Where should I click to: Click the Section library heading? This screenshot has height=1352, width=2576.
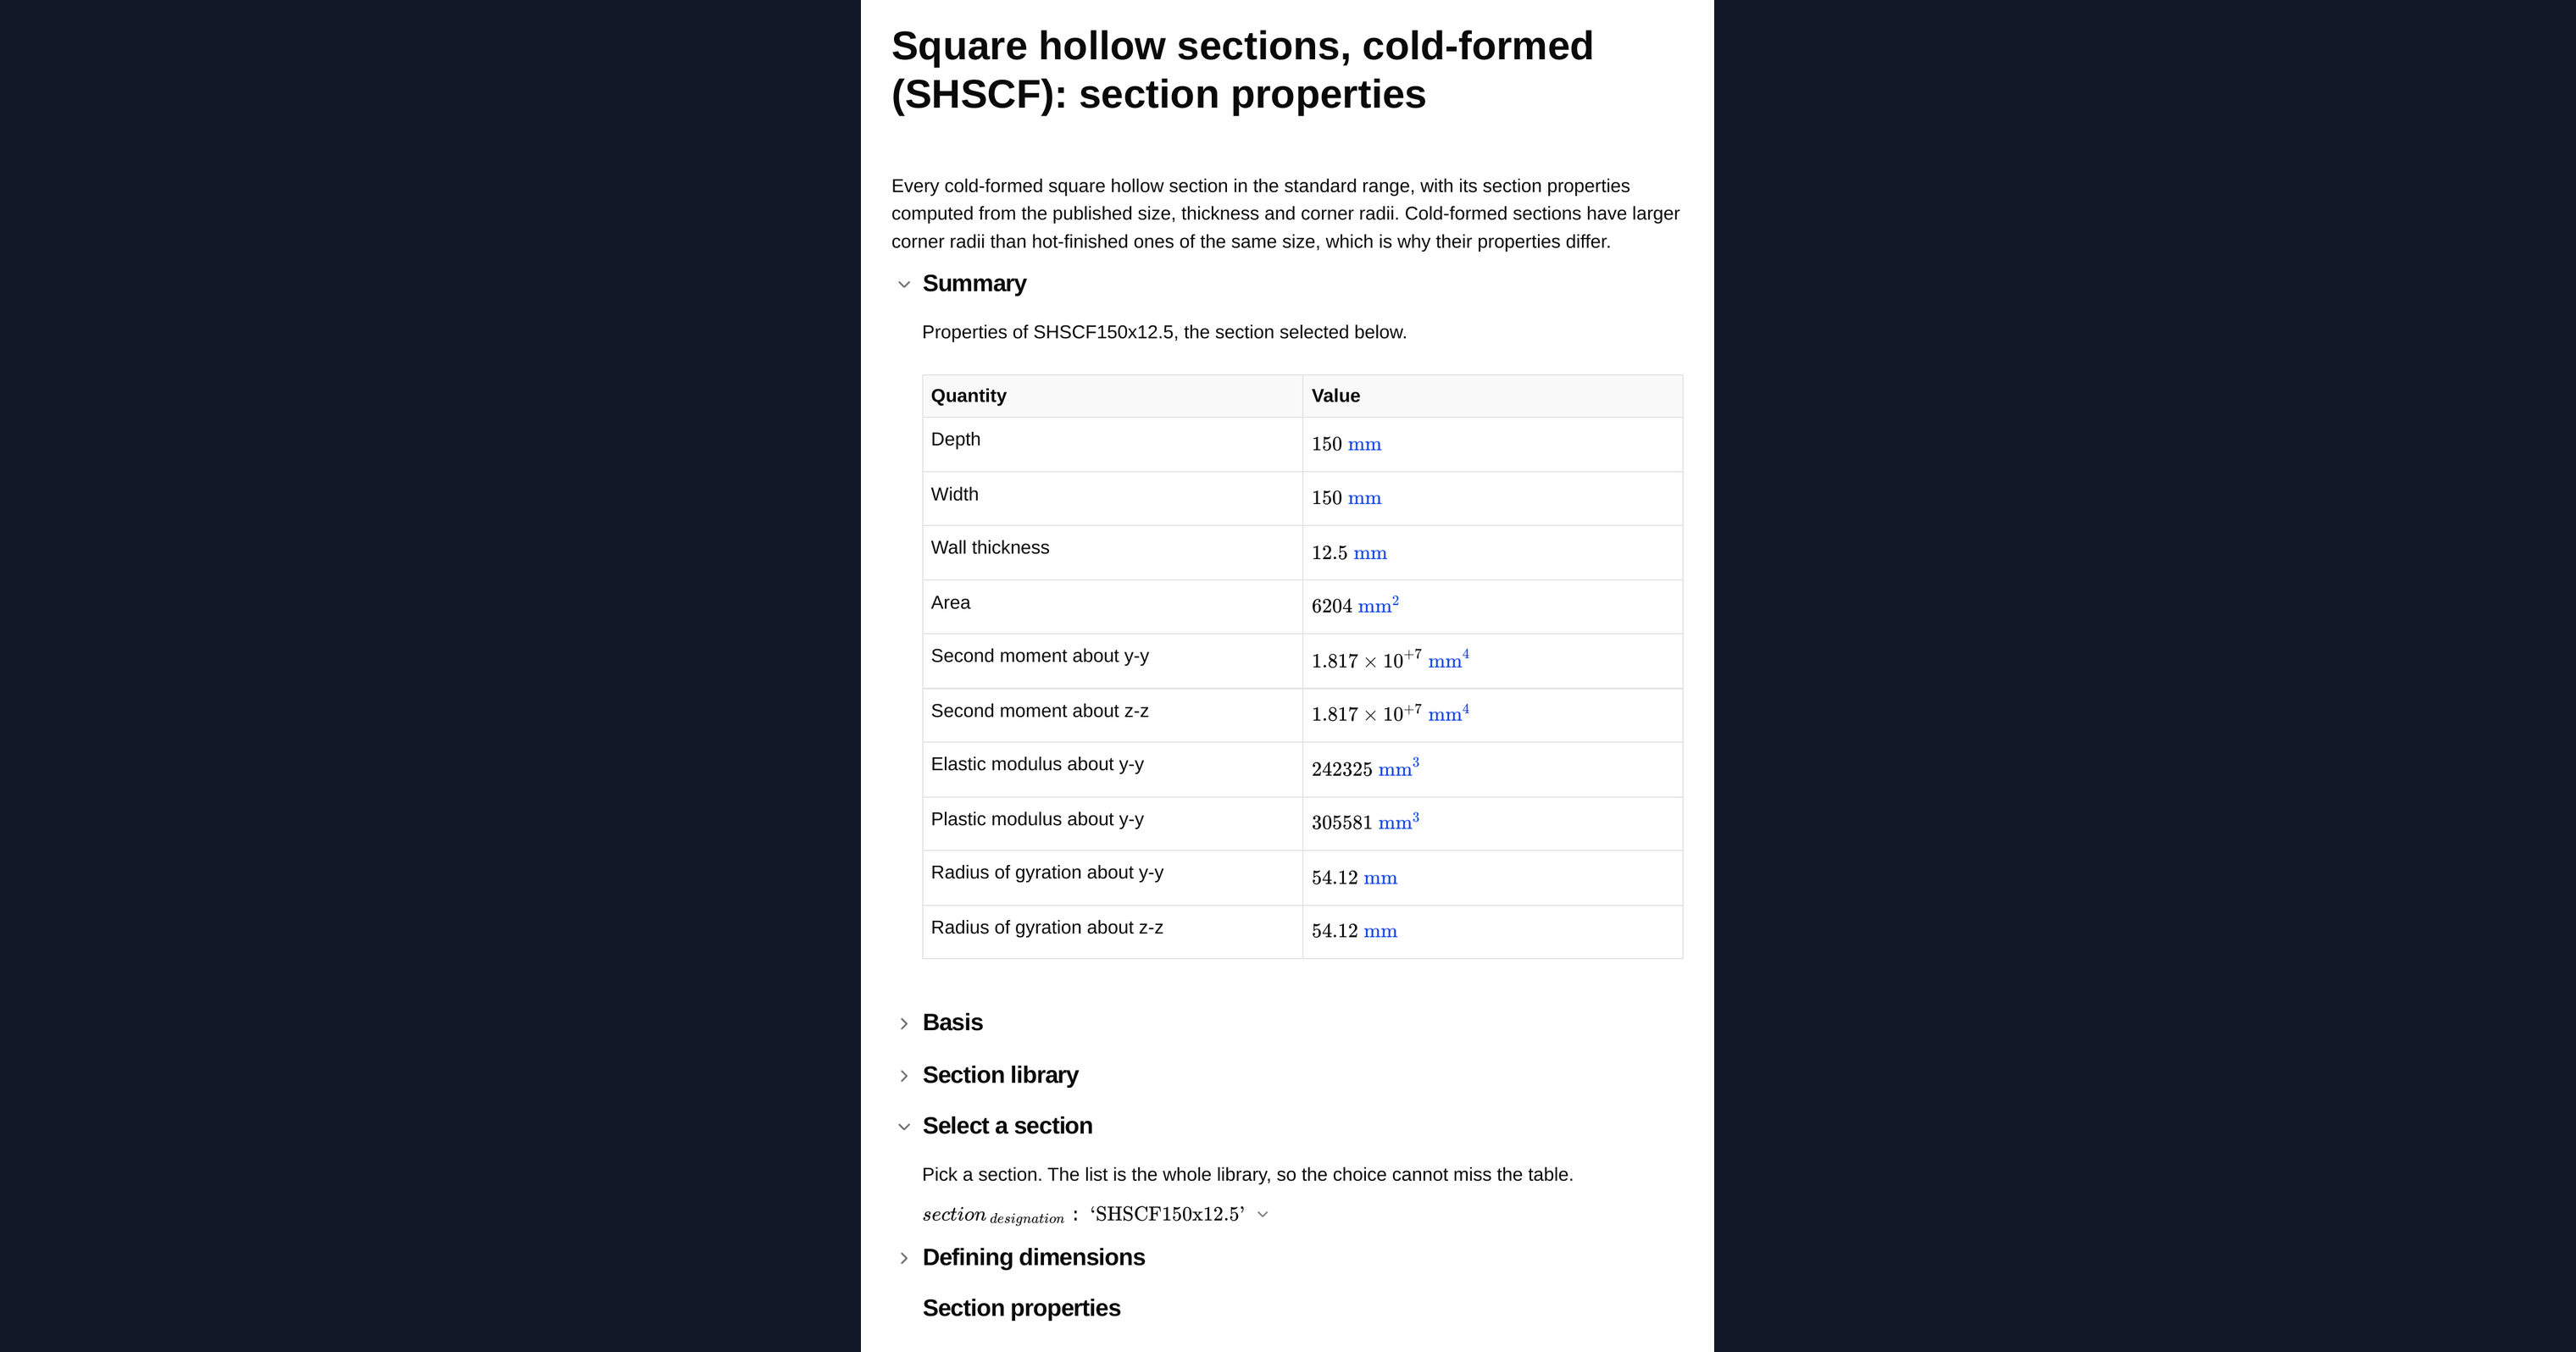tap(1000, 1076)
